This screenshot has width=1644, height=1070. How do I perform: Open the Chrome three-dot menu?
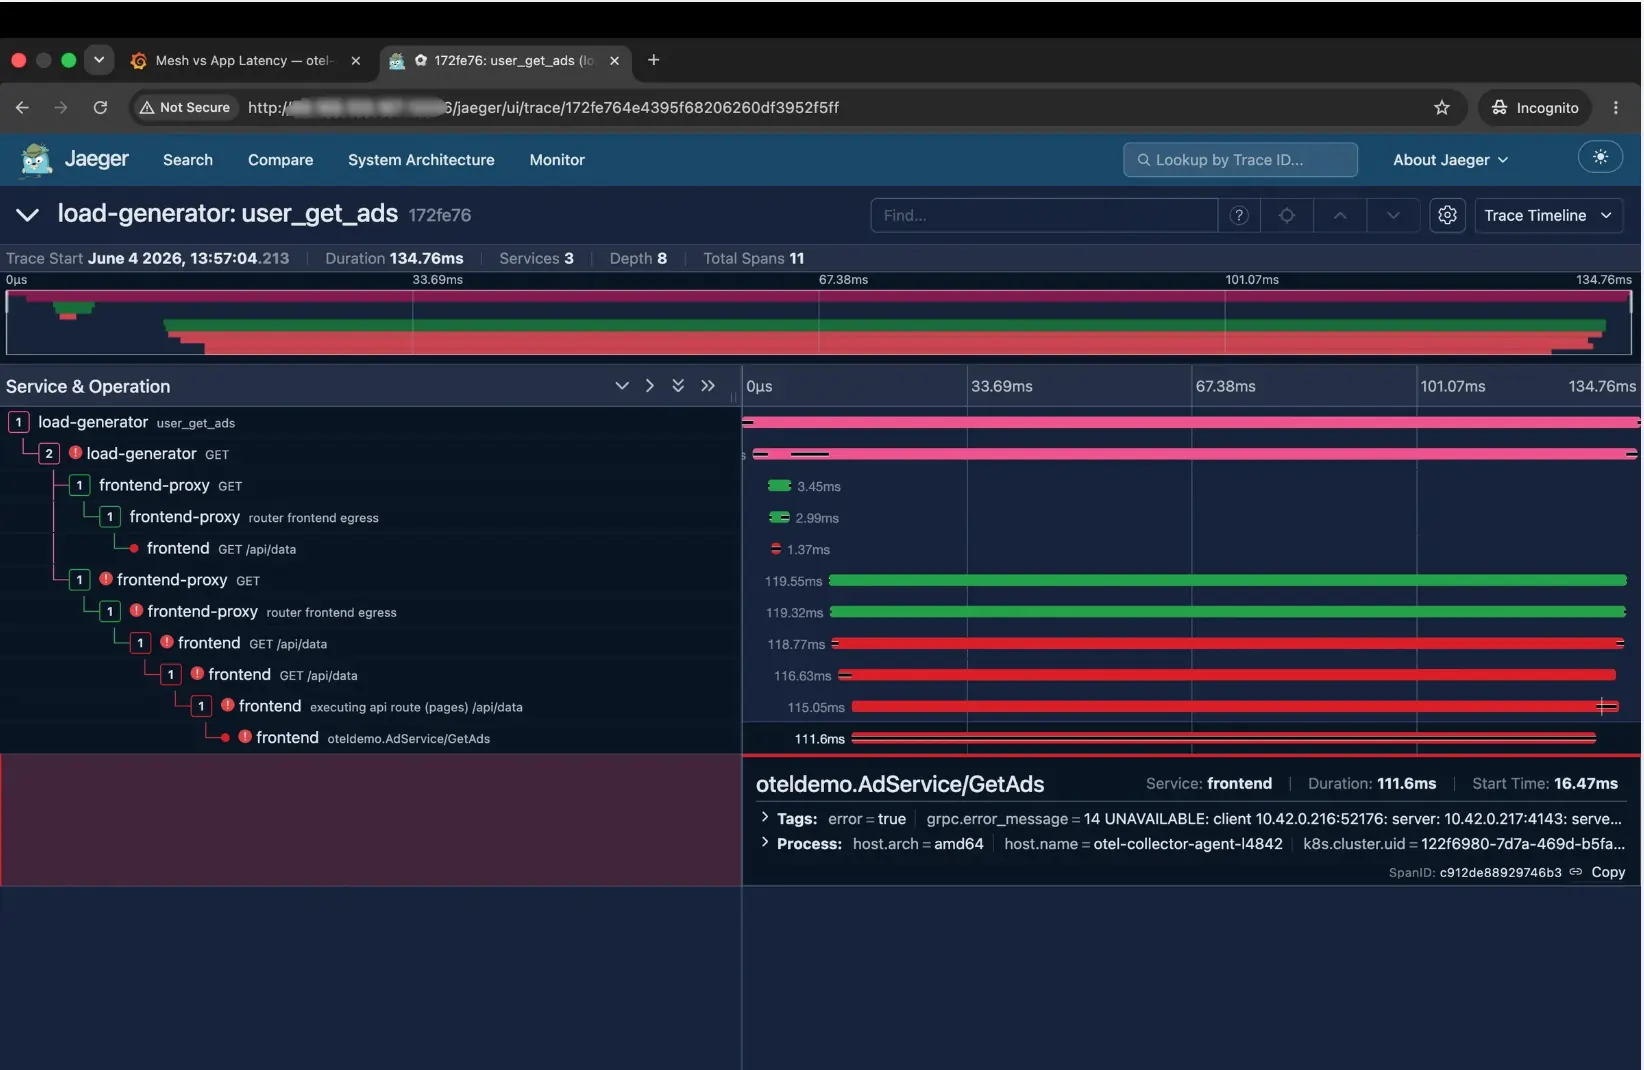pyautogui.click(x=1615, y=108)
